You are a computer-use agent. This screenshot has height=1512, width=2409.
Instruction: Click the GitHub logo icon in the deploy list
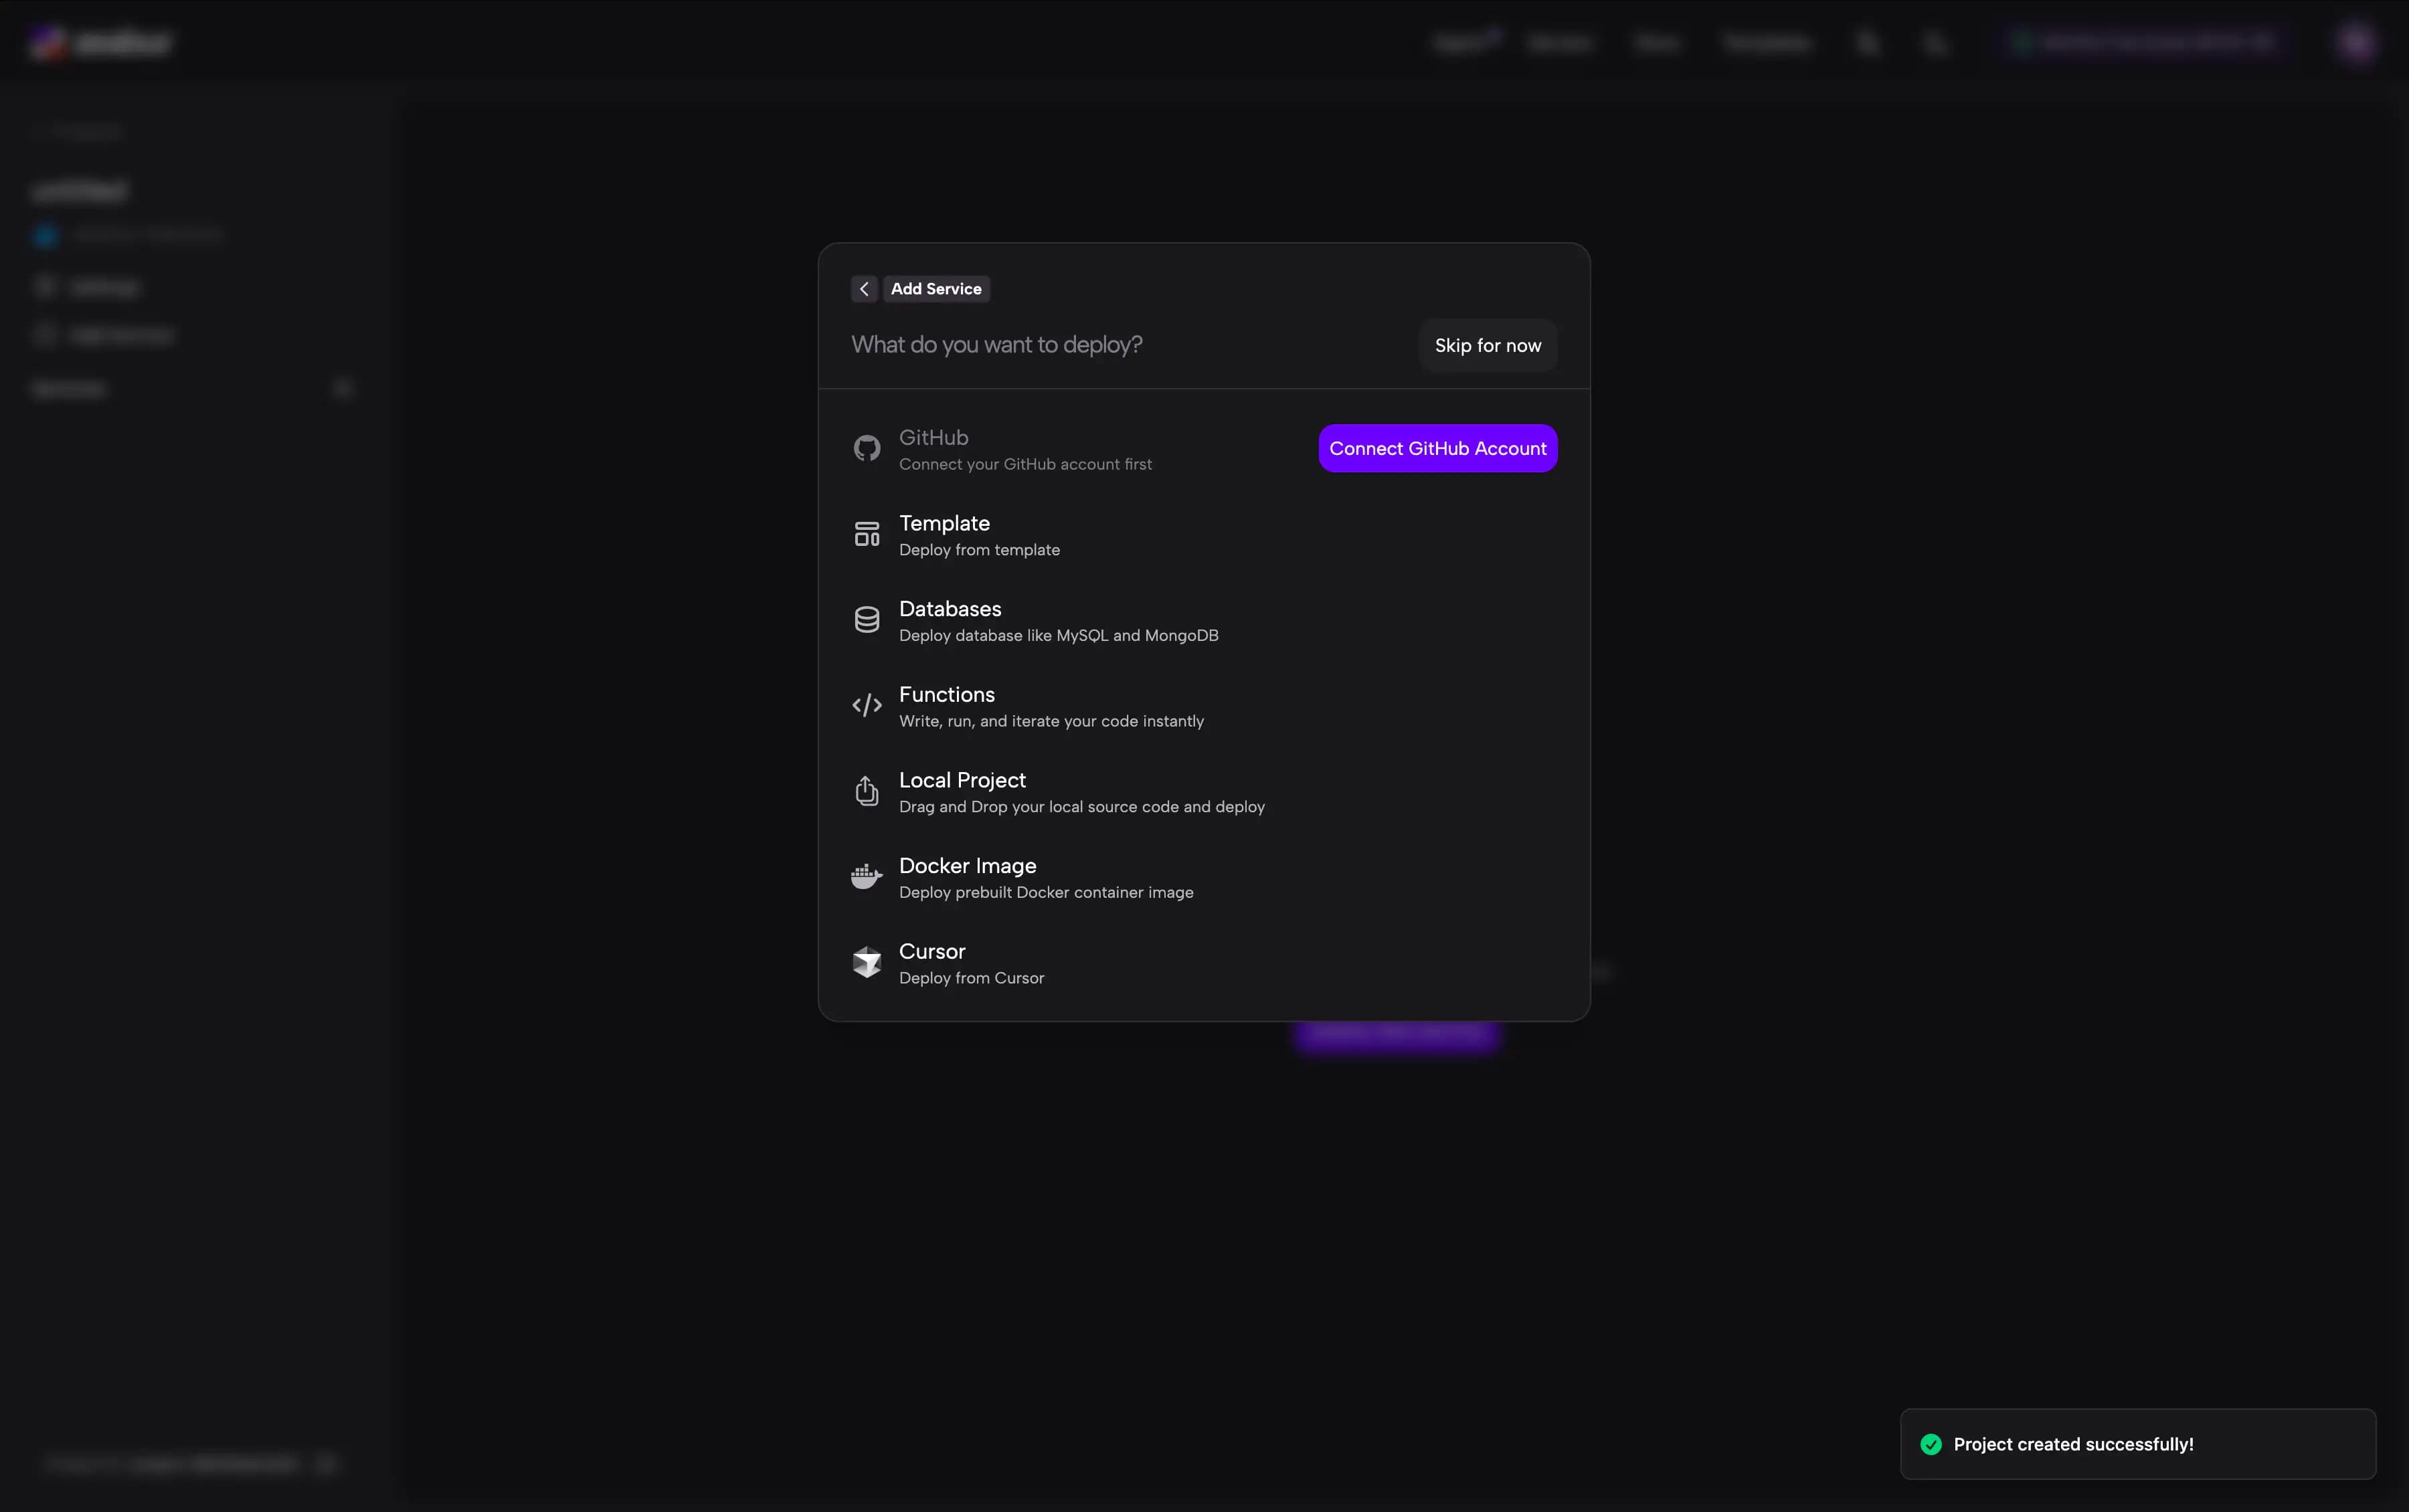[866, 448]
